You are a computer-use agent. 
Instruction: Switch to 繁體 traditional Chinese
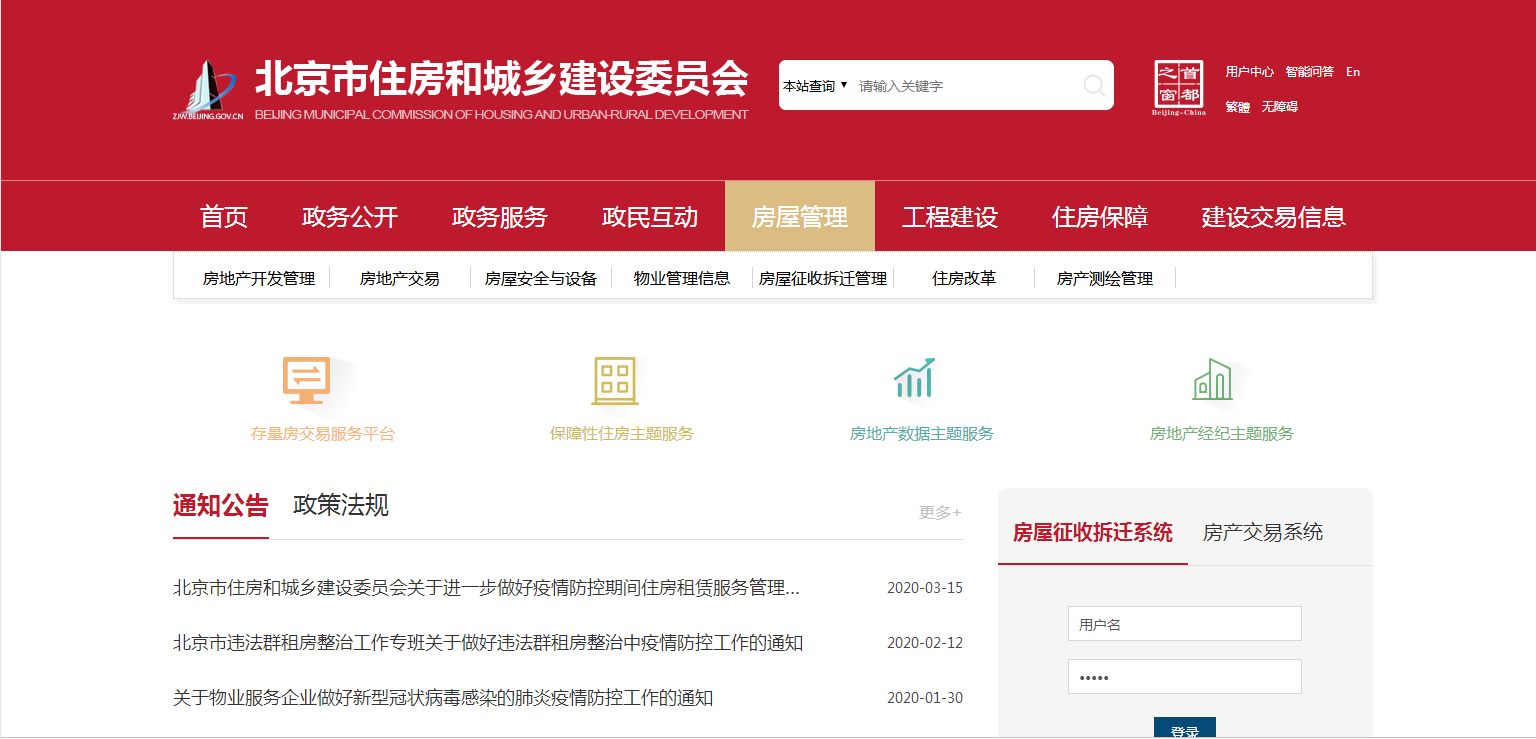pos(1238,107)
